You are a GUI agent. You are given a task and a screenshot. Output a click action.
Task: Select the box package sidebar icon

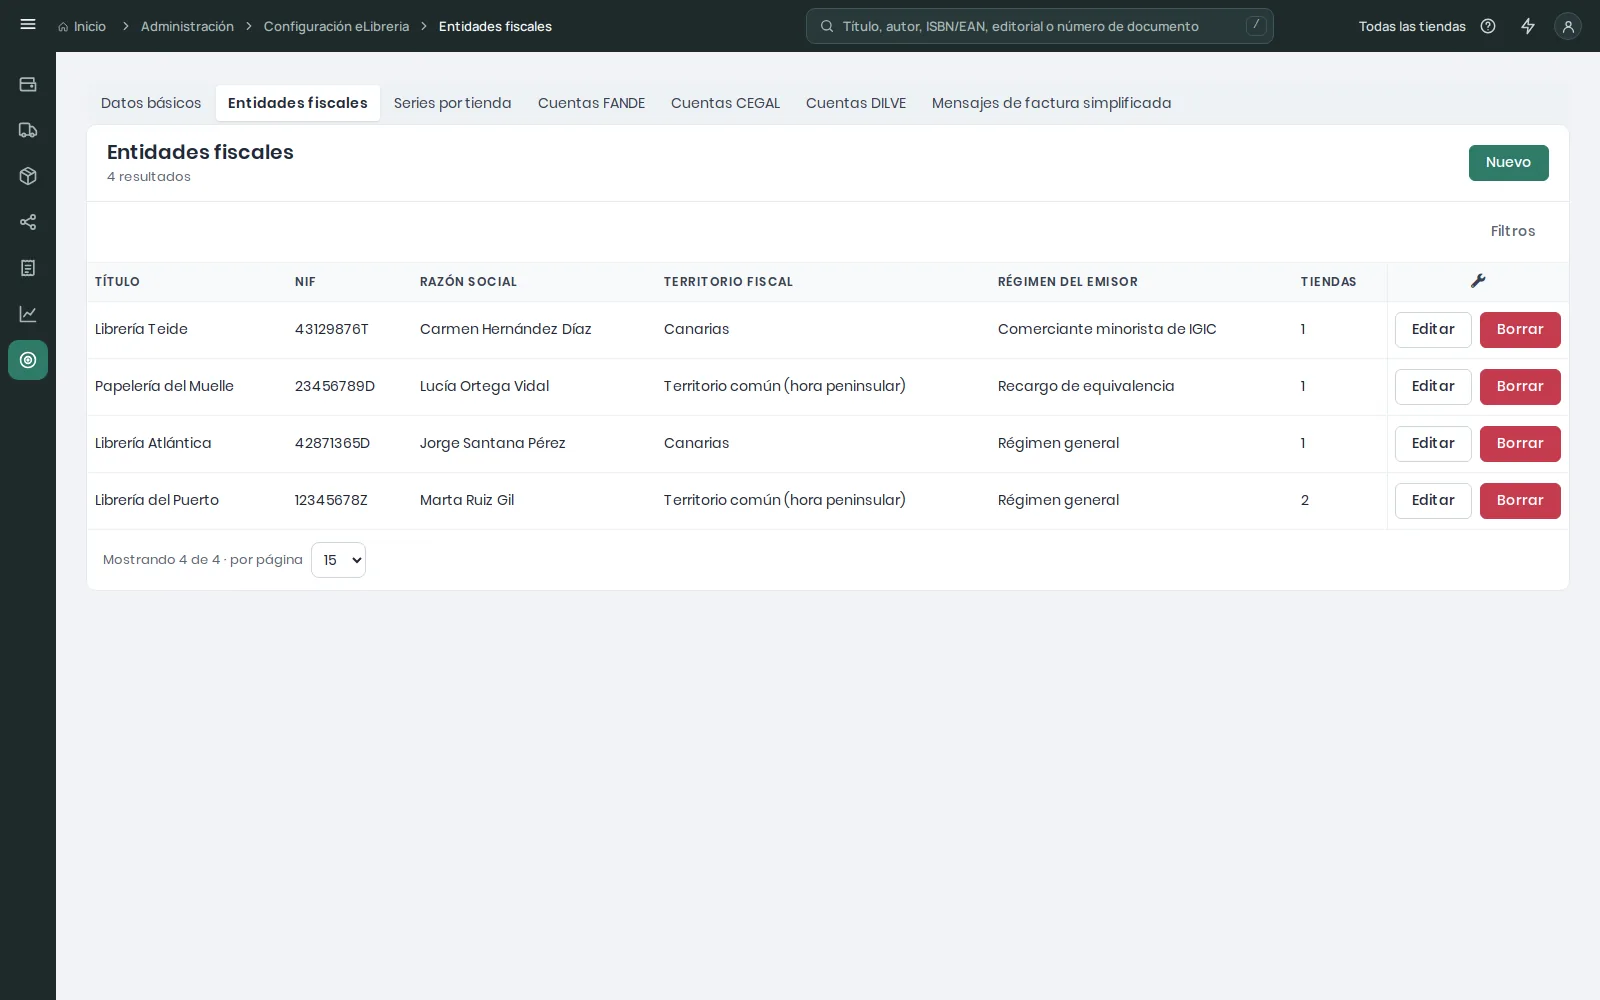28,176
